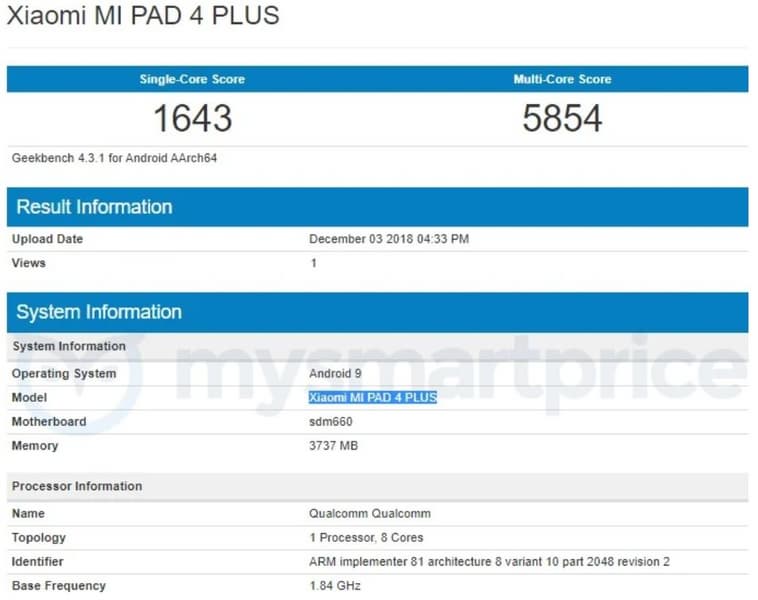This screenshot has height=600, width=758.
Task: Click the 'ARM implementer 81 architecture 8' identifier value
Action: pos(489,562)
